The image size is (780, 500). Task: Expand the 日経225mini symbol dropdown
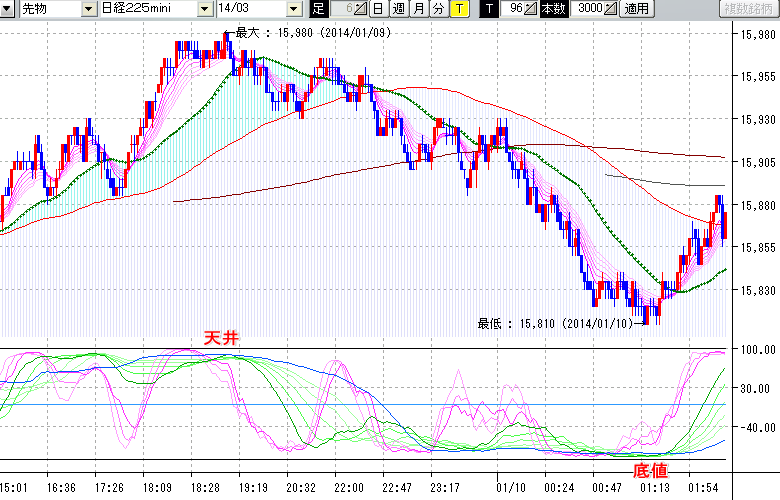pyautogui.click(x=206, y=9)
